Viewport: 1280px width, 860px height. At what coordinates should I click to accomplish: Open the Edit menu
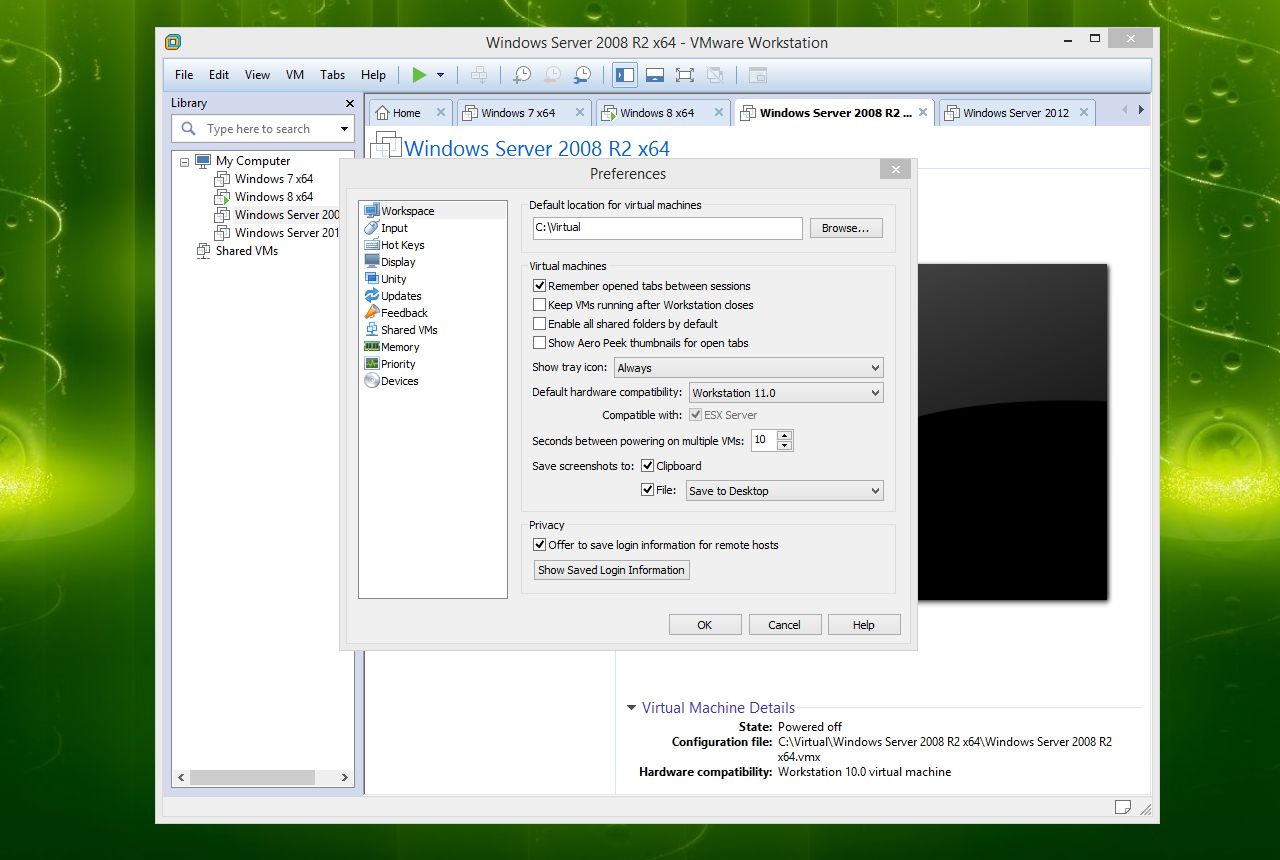219,75
